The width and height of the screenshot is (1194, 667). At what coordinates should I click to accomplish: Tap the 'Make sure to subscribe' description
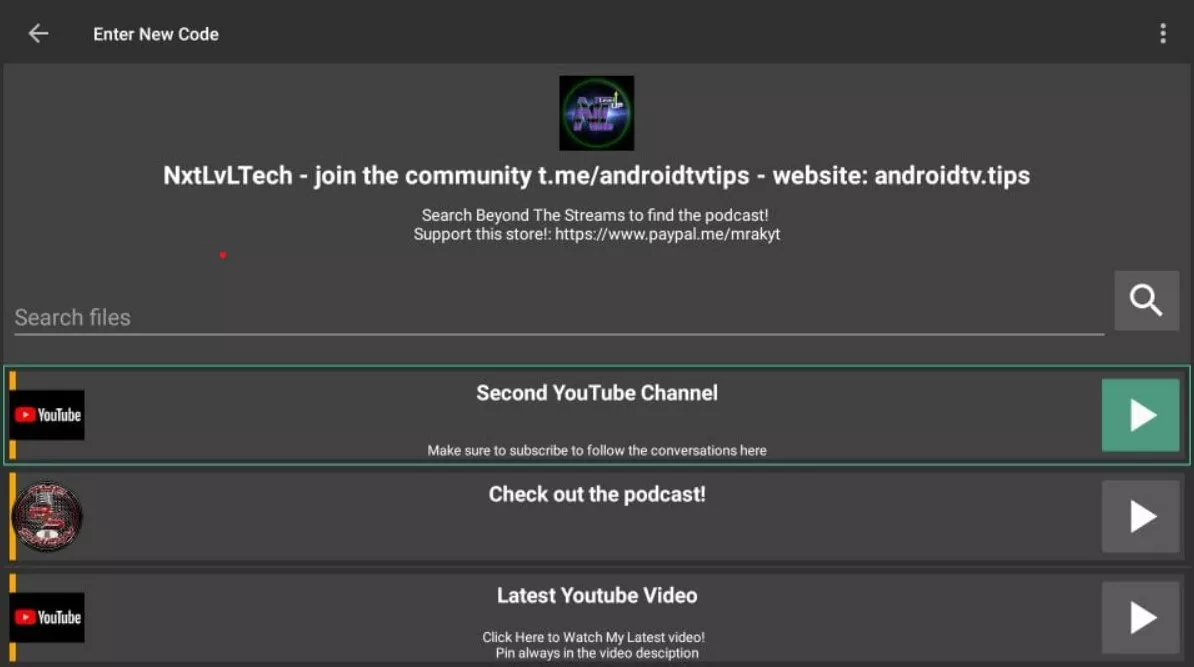597,450
